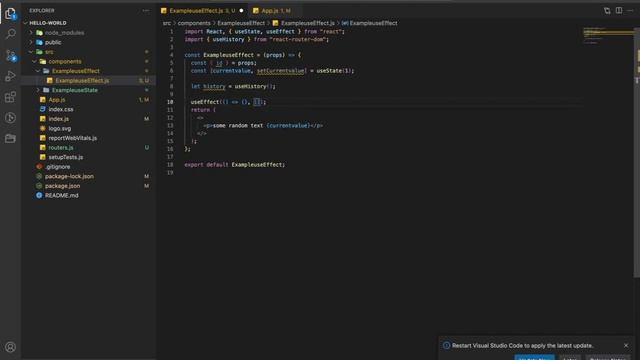Open the Source Control view
This screenshot has width=640, height=360.
tap(10, 55)
